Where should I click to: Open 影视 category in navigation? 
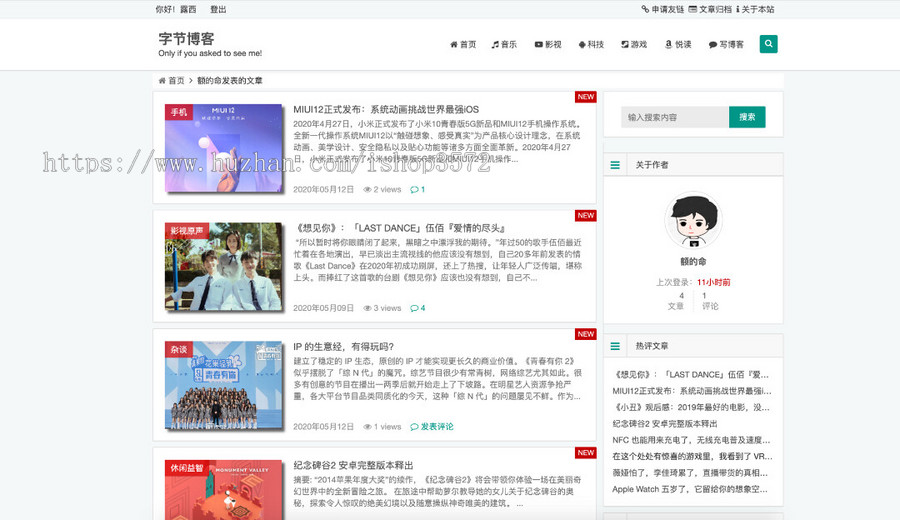click(x=548, y=44)
